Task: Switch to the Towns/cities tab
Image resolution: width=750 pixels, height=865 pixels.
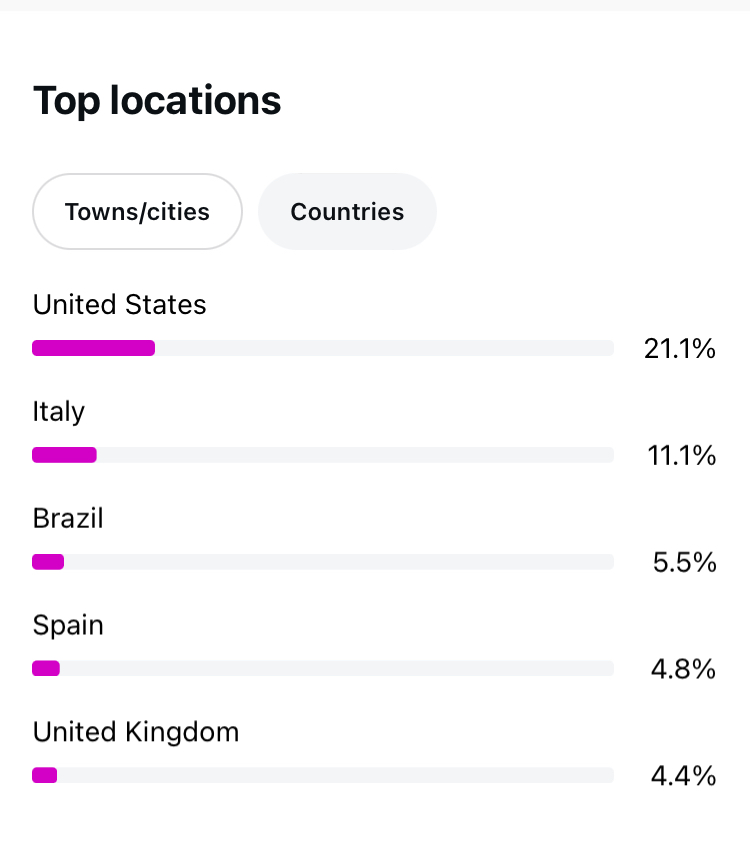Action: (x=137, y=212)
